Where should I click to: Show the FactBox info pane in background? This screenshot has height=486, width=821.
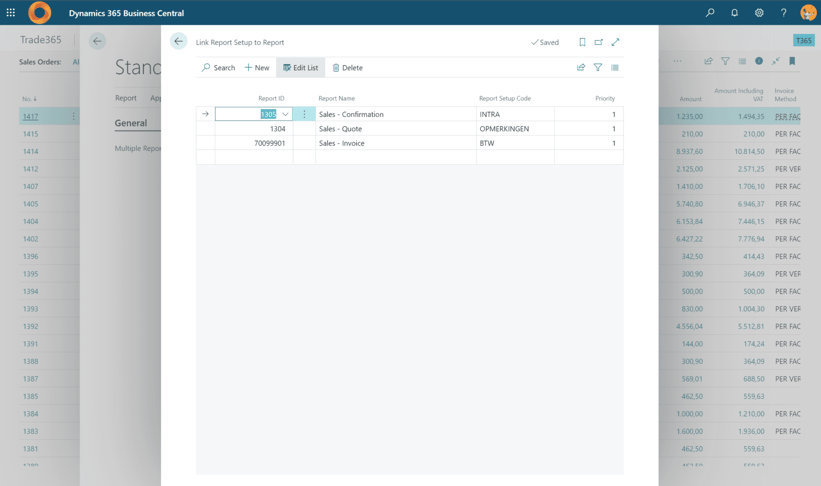pos(759,61)
